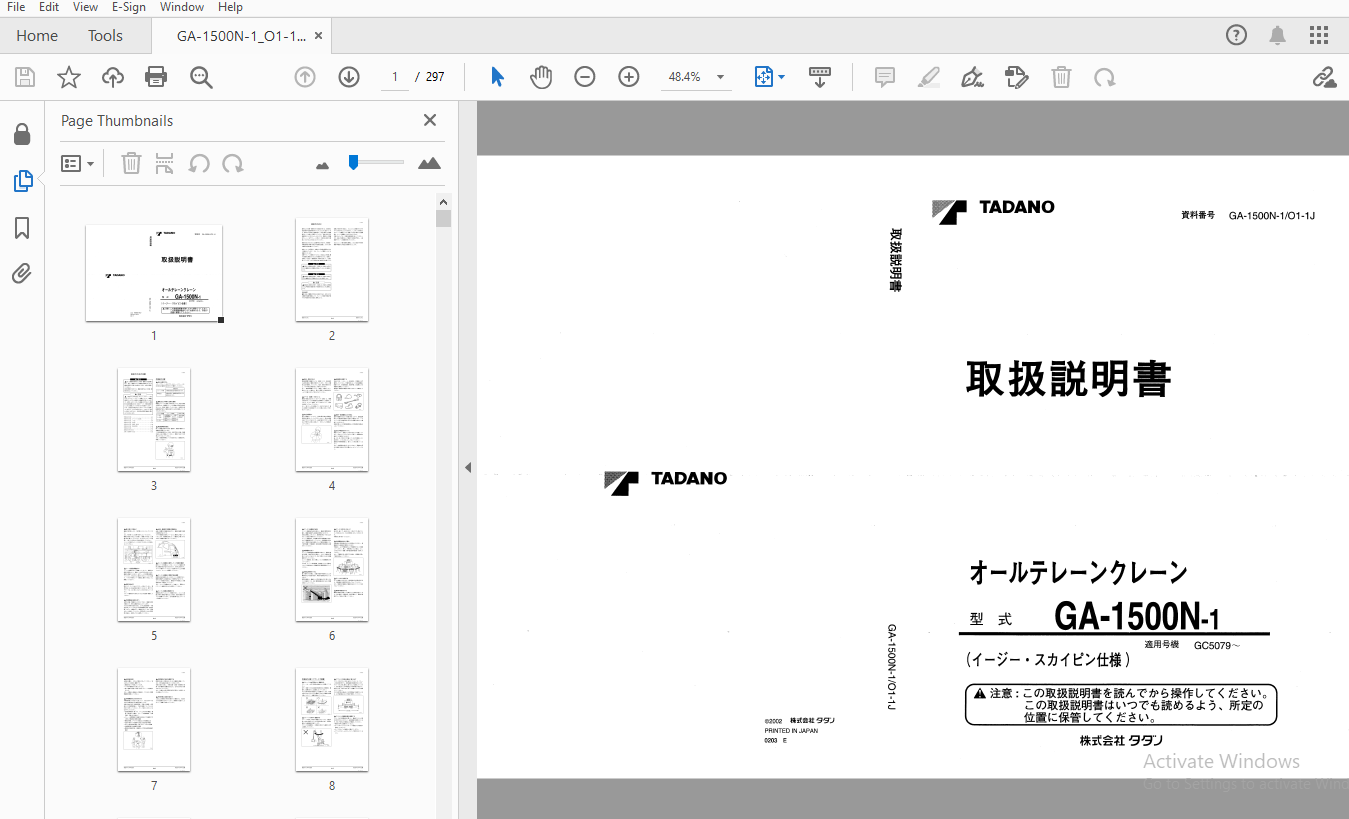Select page 3 thumbnail
Image resolution: width=1349 pixels, height=819 pixels.
coord(154,420)
